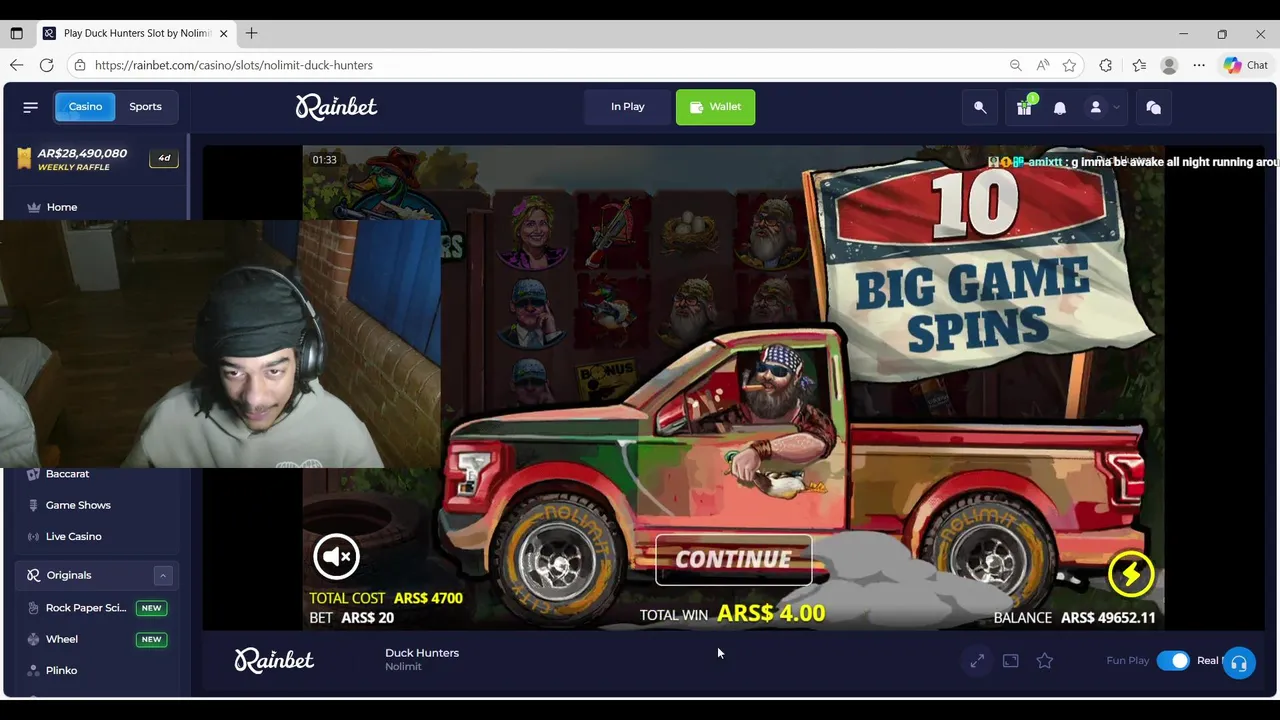Open the chat bubble panel

coord(1153,107)
